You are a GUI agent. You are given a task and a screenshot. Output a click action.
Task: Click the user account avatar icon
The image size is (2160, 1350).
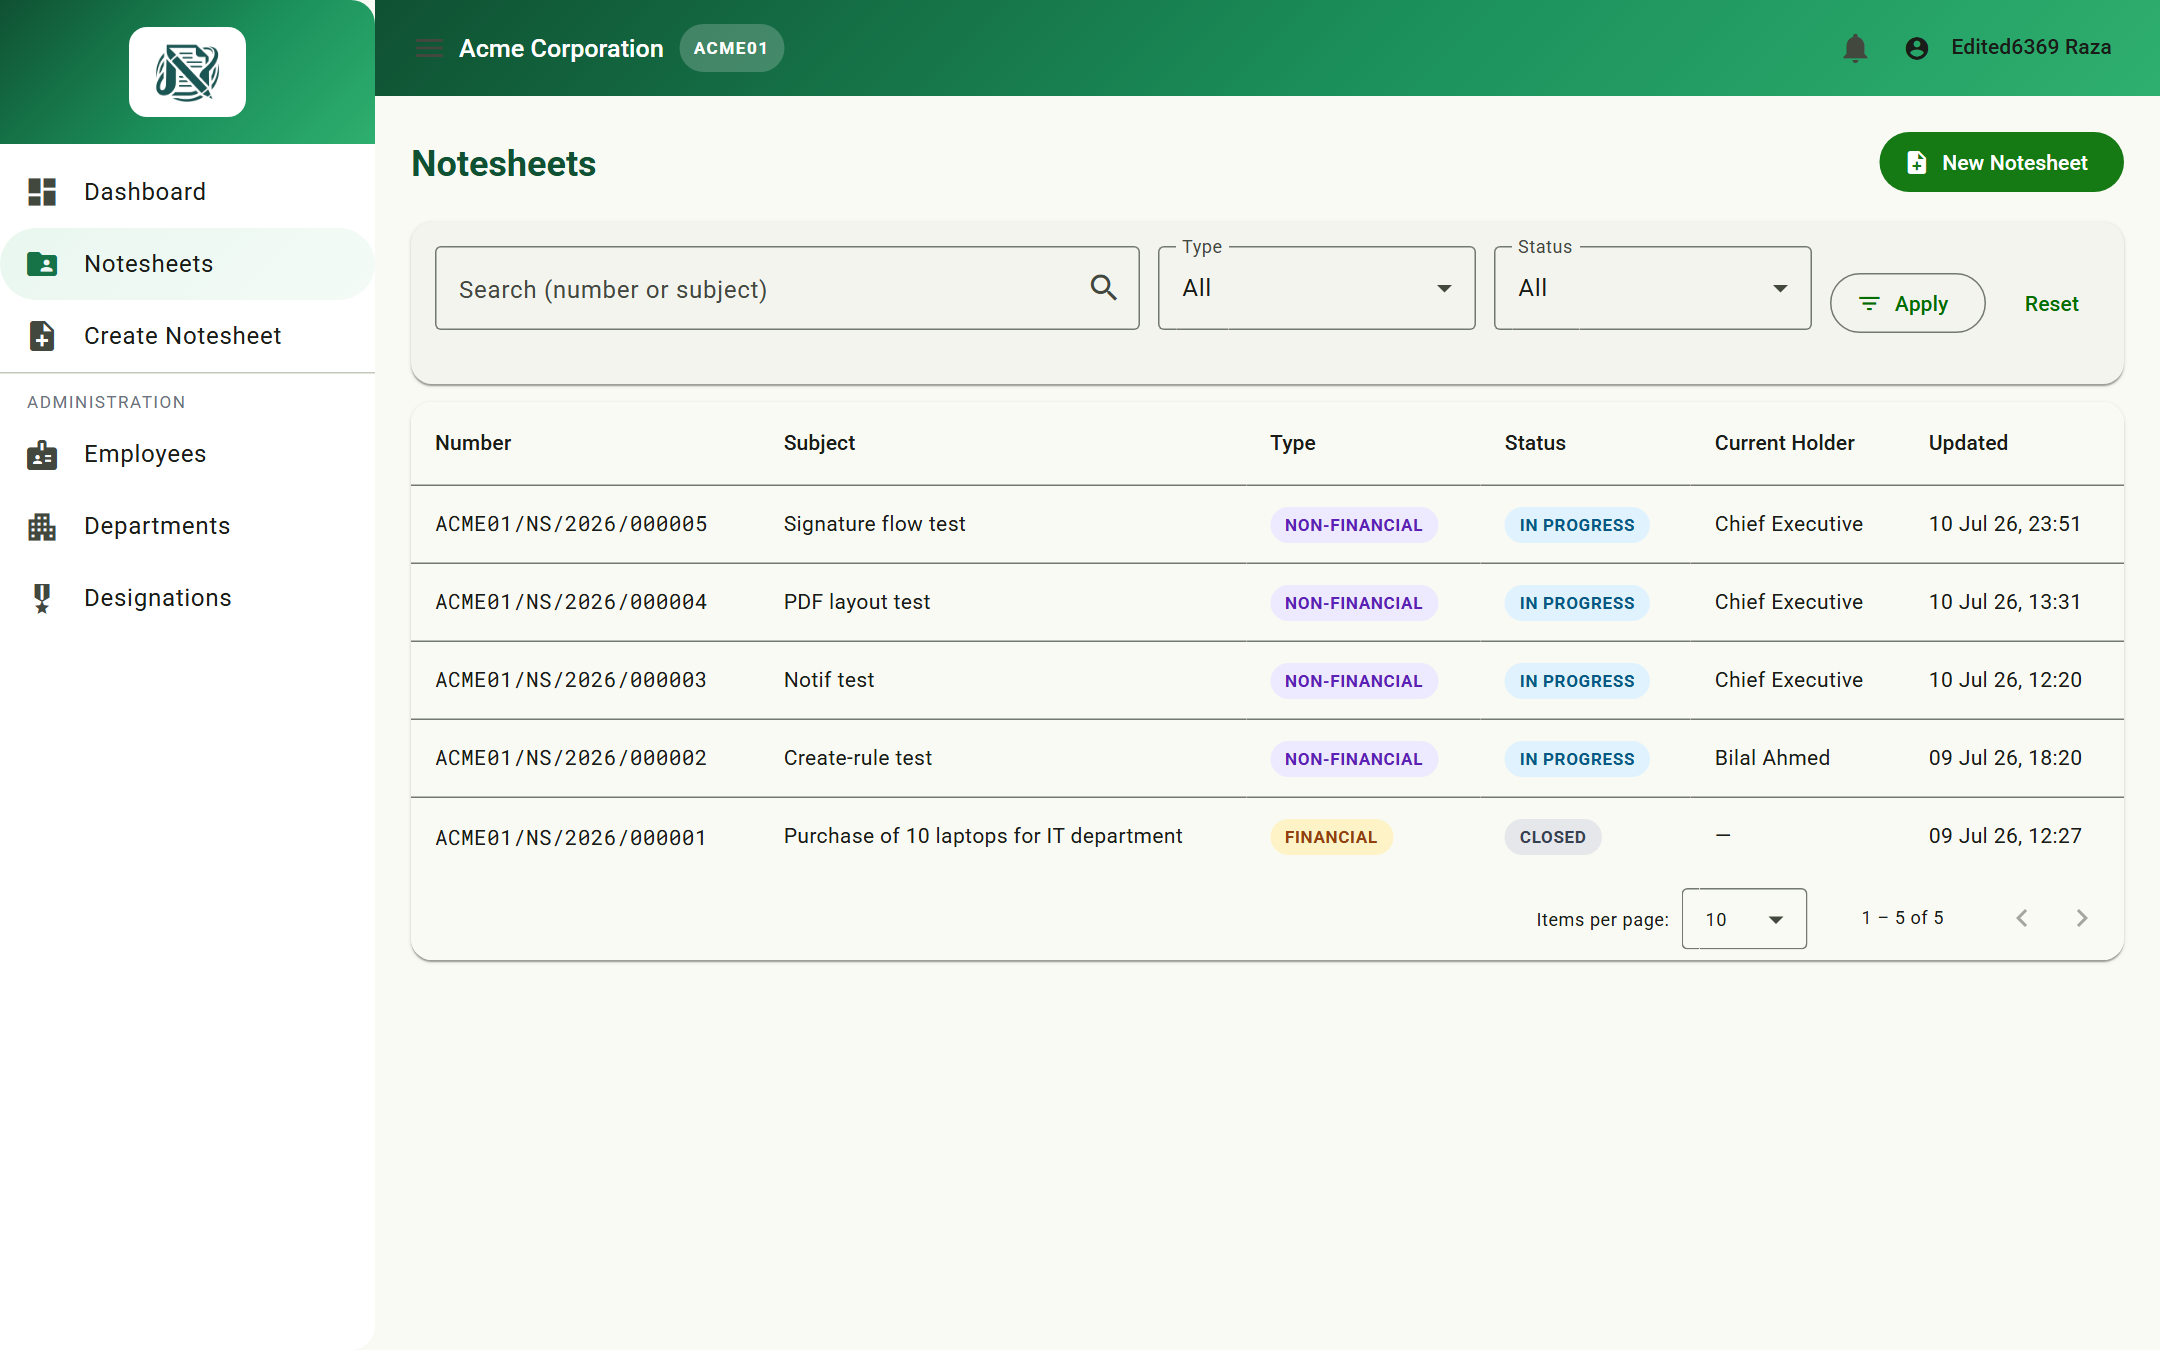(x=1916, y=48)
